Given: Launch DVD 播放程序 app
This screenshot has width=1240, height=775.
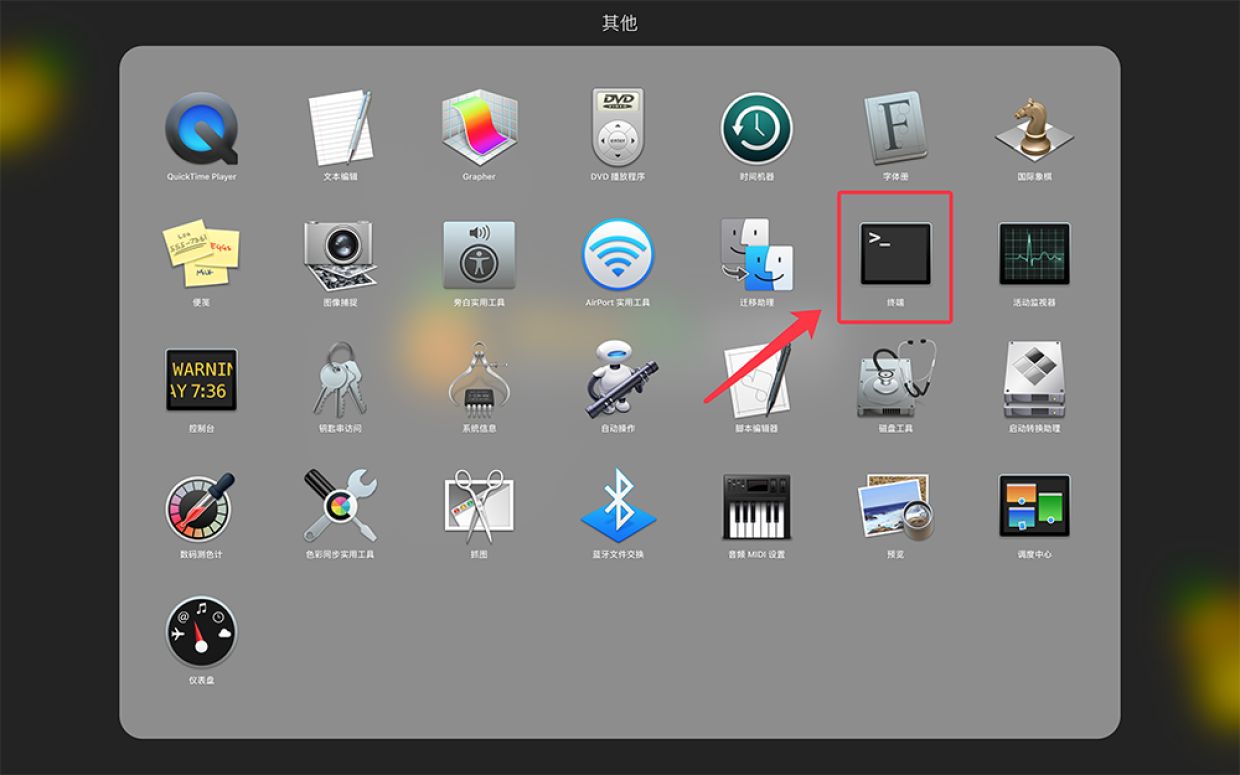Looking at the screenshot, I should click(618, 129).
